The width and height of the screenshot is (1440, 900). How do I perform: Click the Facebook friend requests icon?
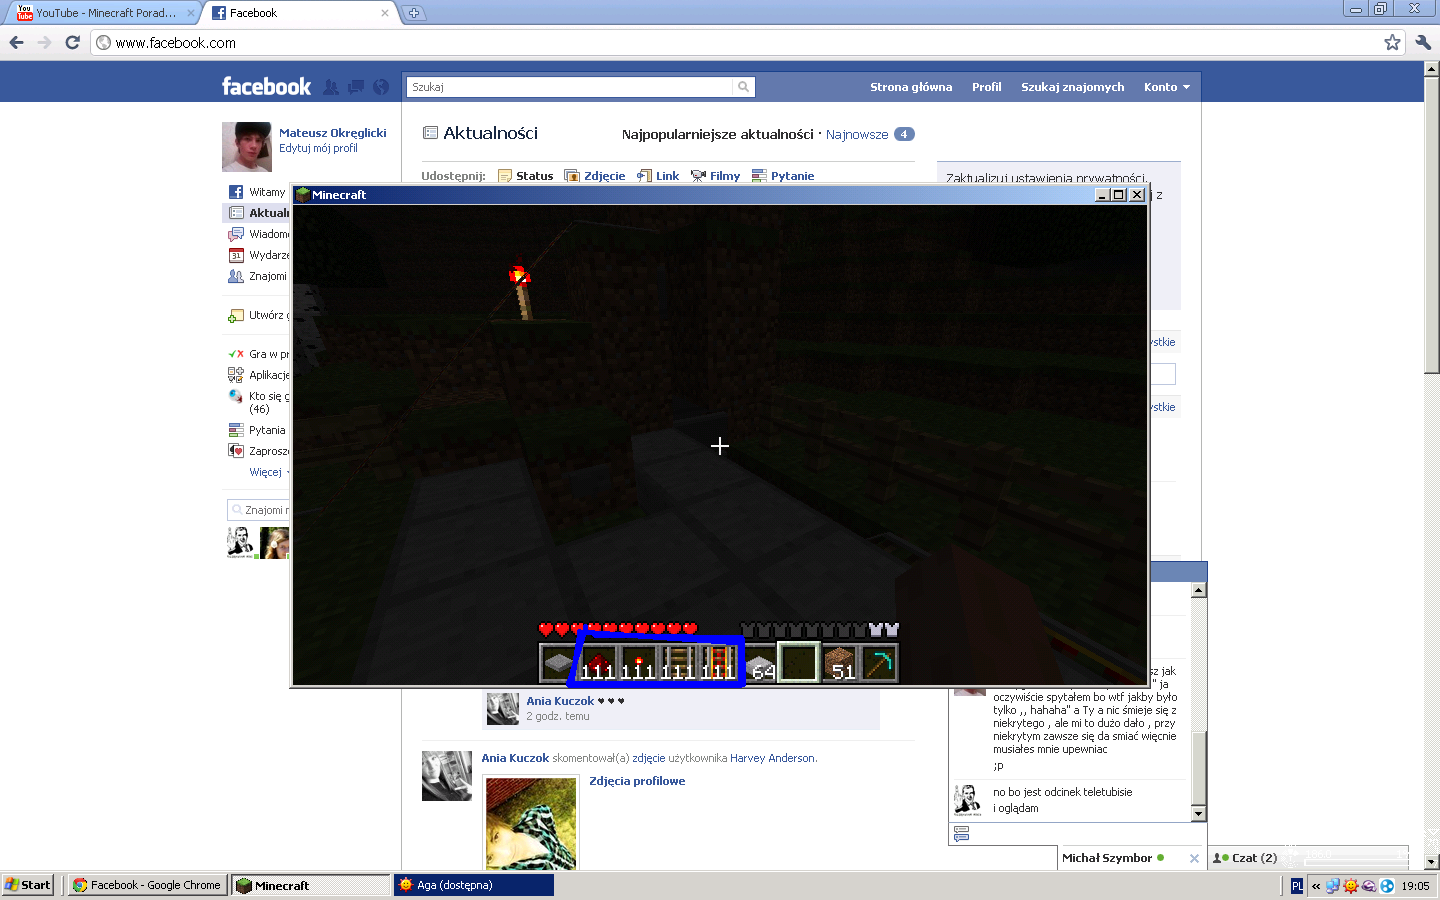click(x=331, y=87)
